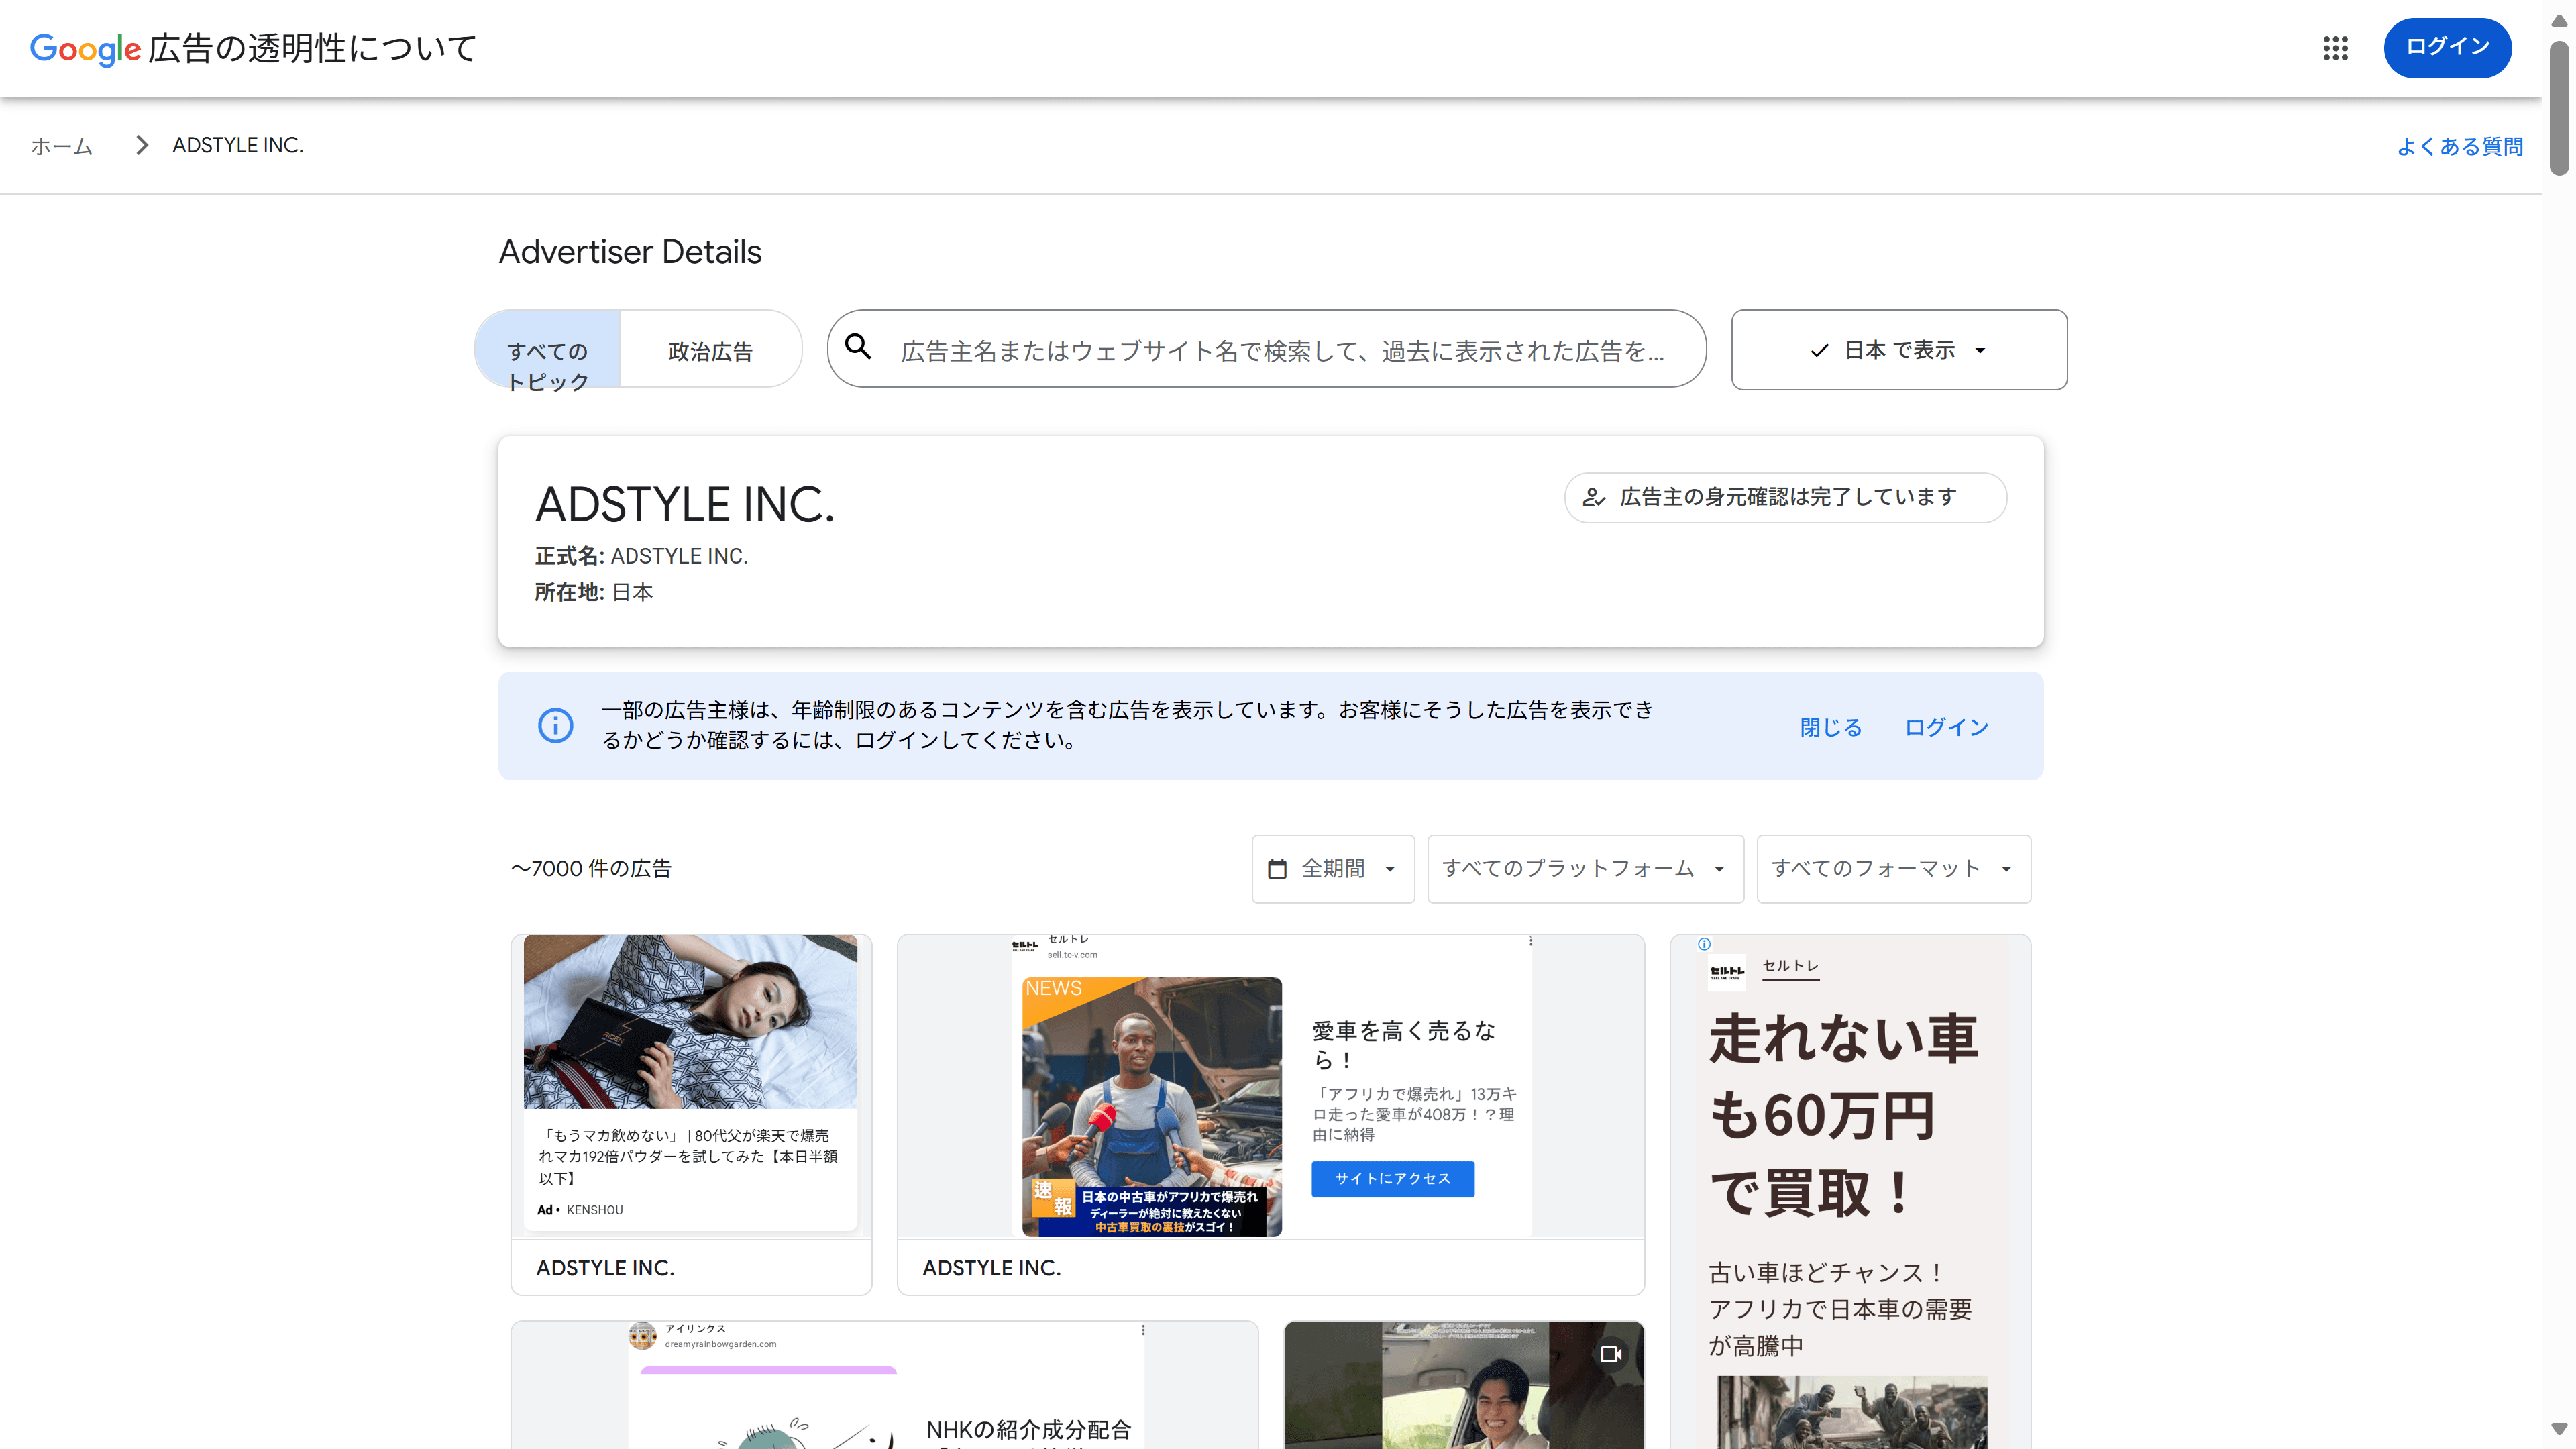This screenshot has width=2576, height=1449.
Task: Click ADSTYLE INC. in the breadcrumb
Action: pyautogui.click(x=238, y=145)
